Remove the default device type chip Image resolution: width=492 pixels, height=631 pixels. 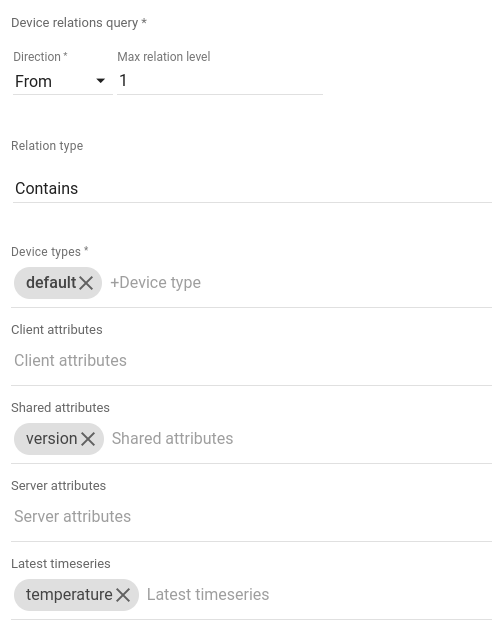(86, 283)
